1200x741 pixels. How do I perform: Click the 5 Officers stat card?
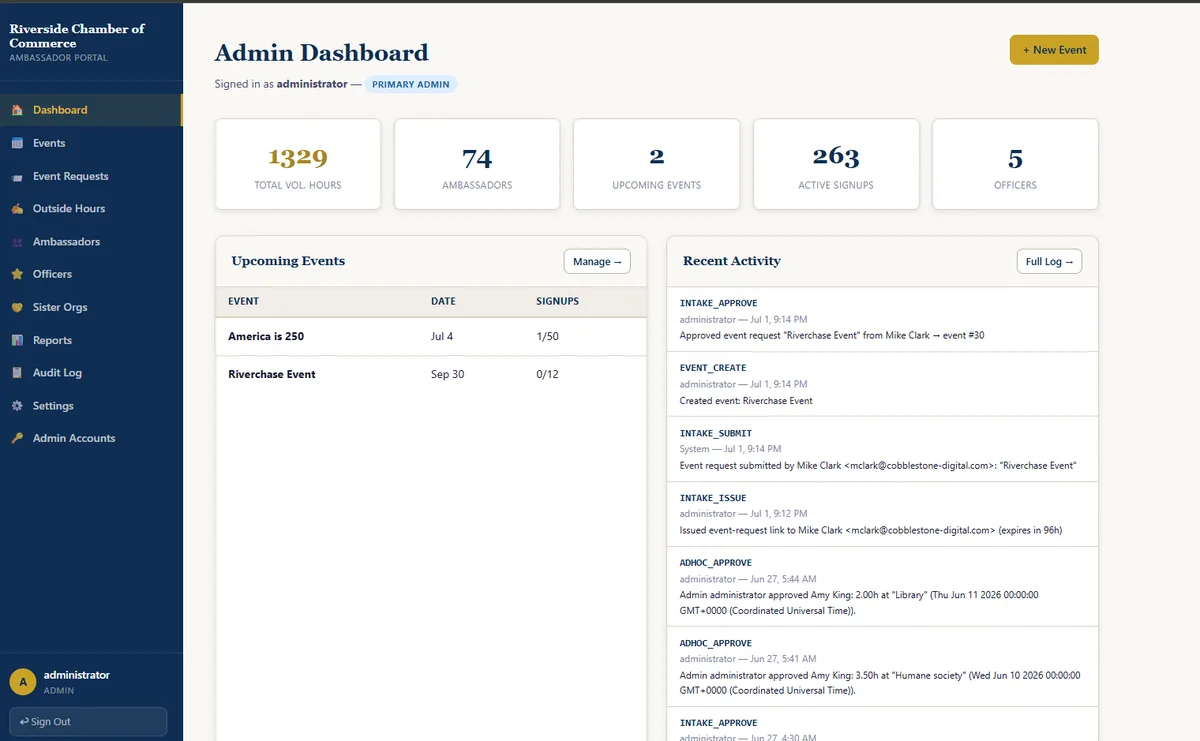tap(1015, 164)
